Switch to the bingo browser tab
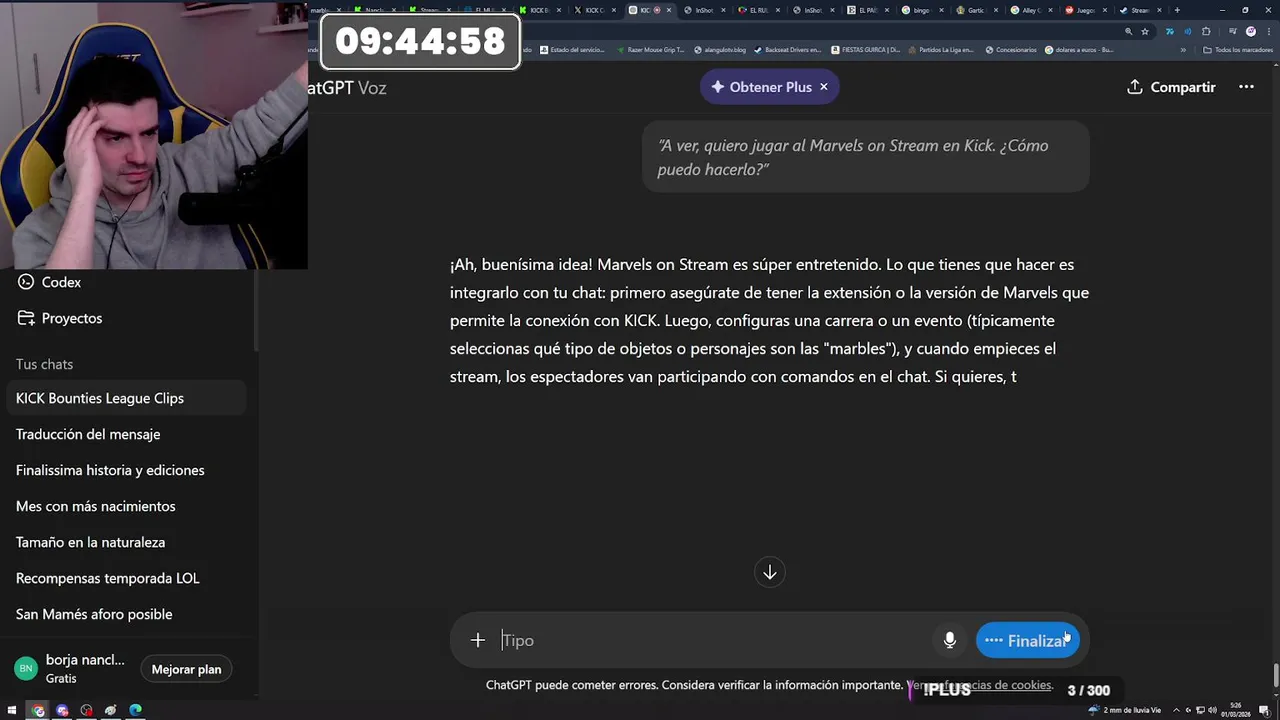 pos(923,10)
